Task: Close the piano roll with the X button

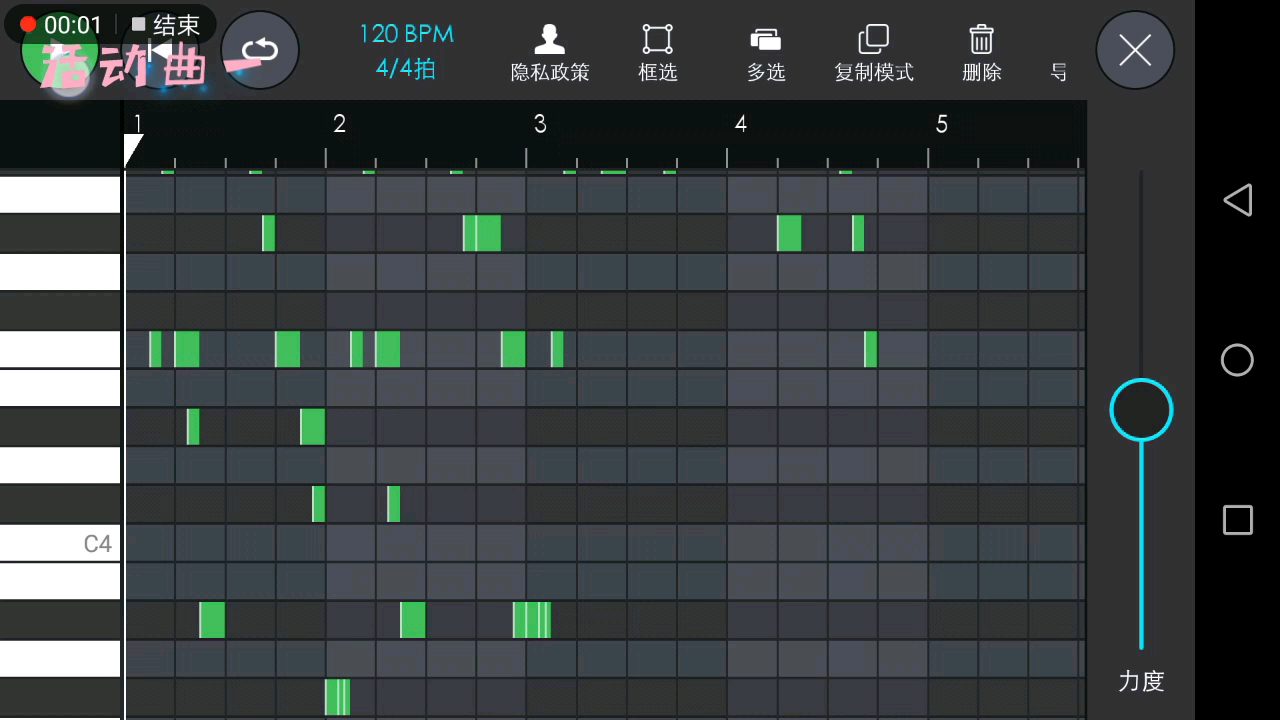Action: tap(1135, 50)
